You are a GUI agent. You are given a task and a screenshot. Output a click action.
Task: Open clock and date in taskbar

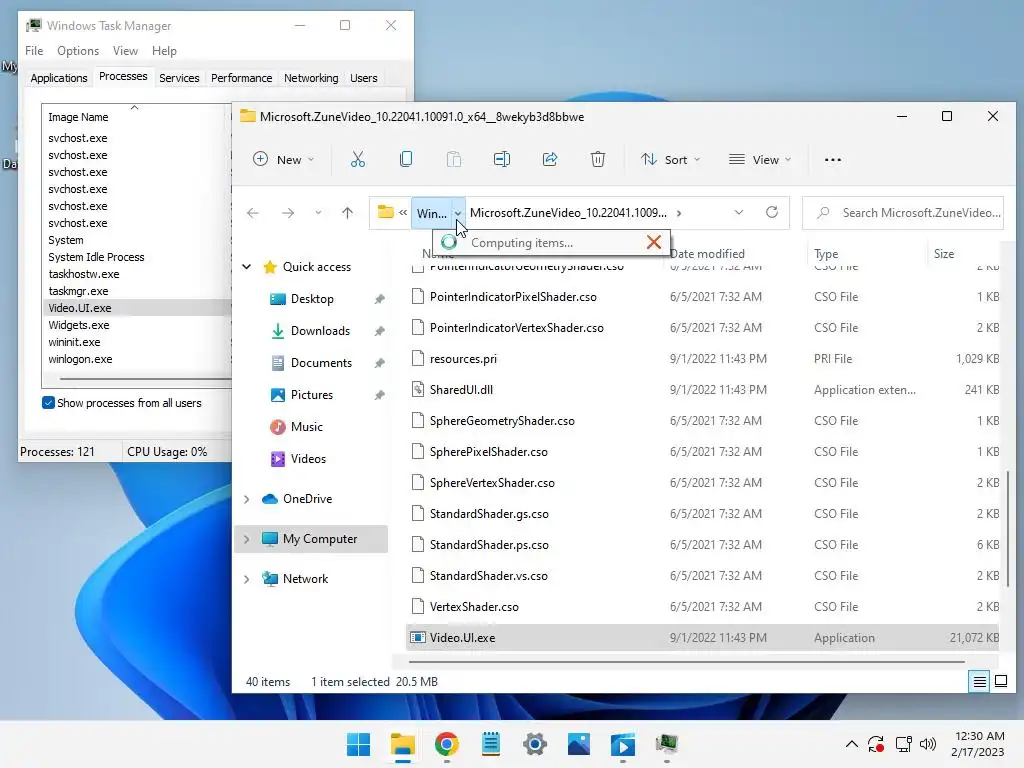click(x=978, y=744)
